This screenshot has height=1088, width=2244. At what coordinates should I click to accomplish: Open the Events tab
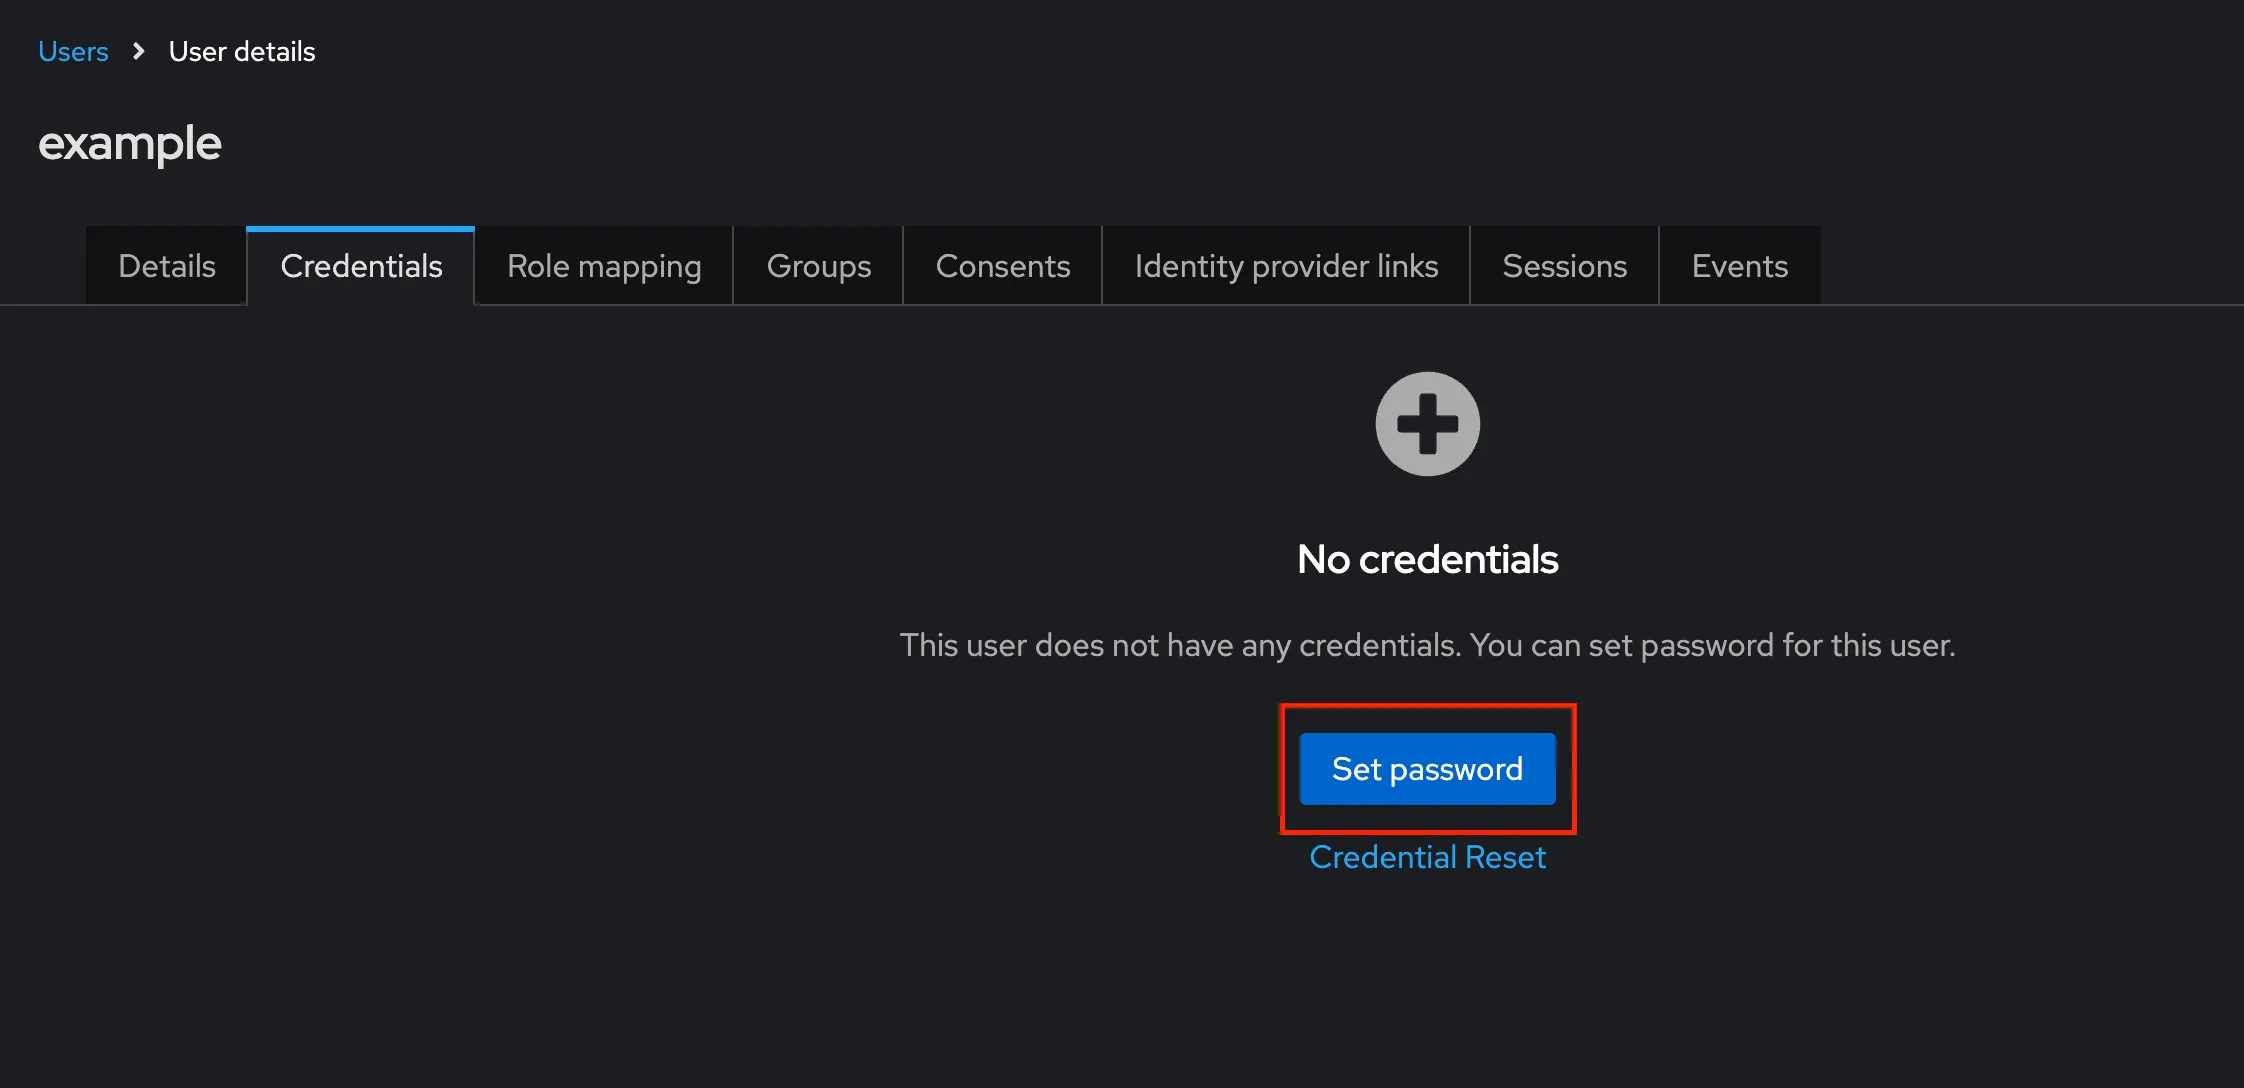[1739, 266]
